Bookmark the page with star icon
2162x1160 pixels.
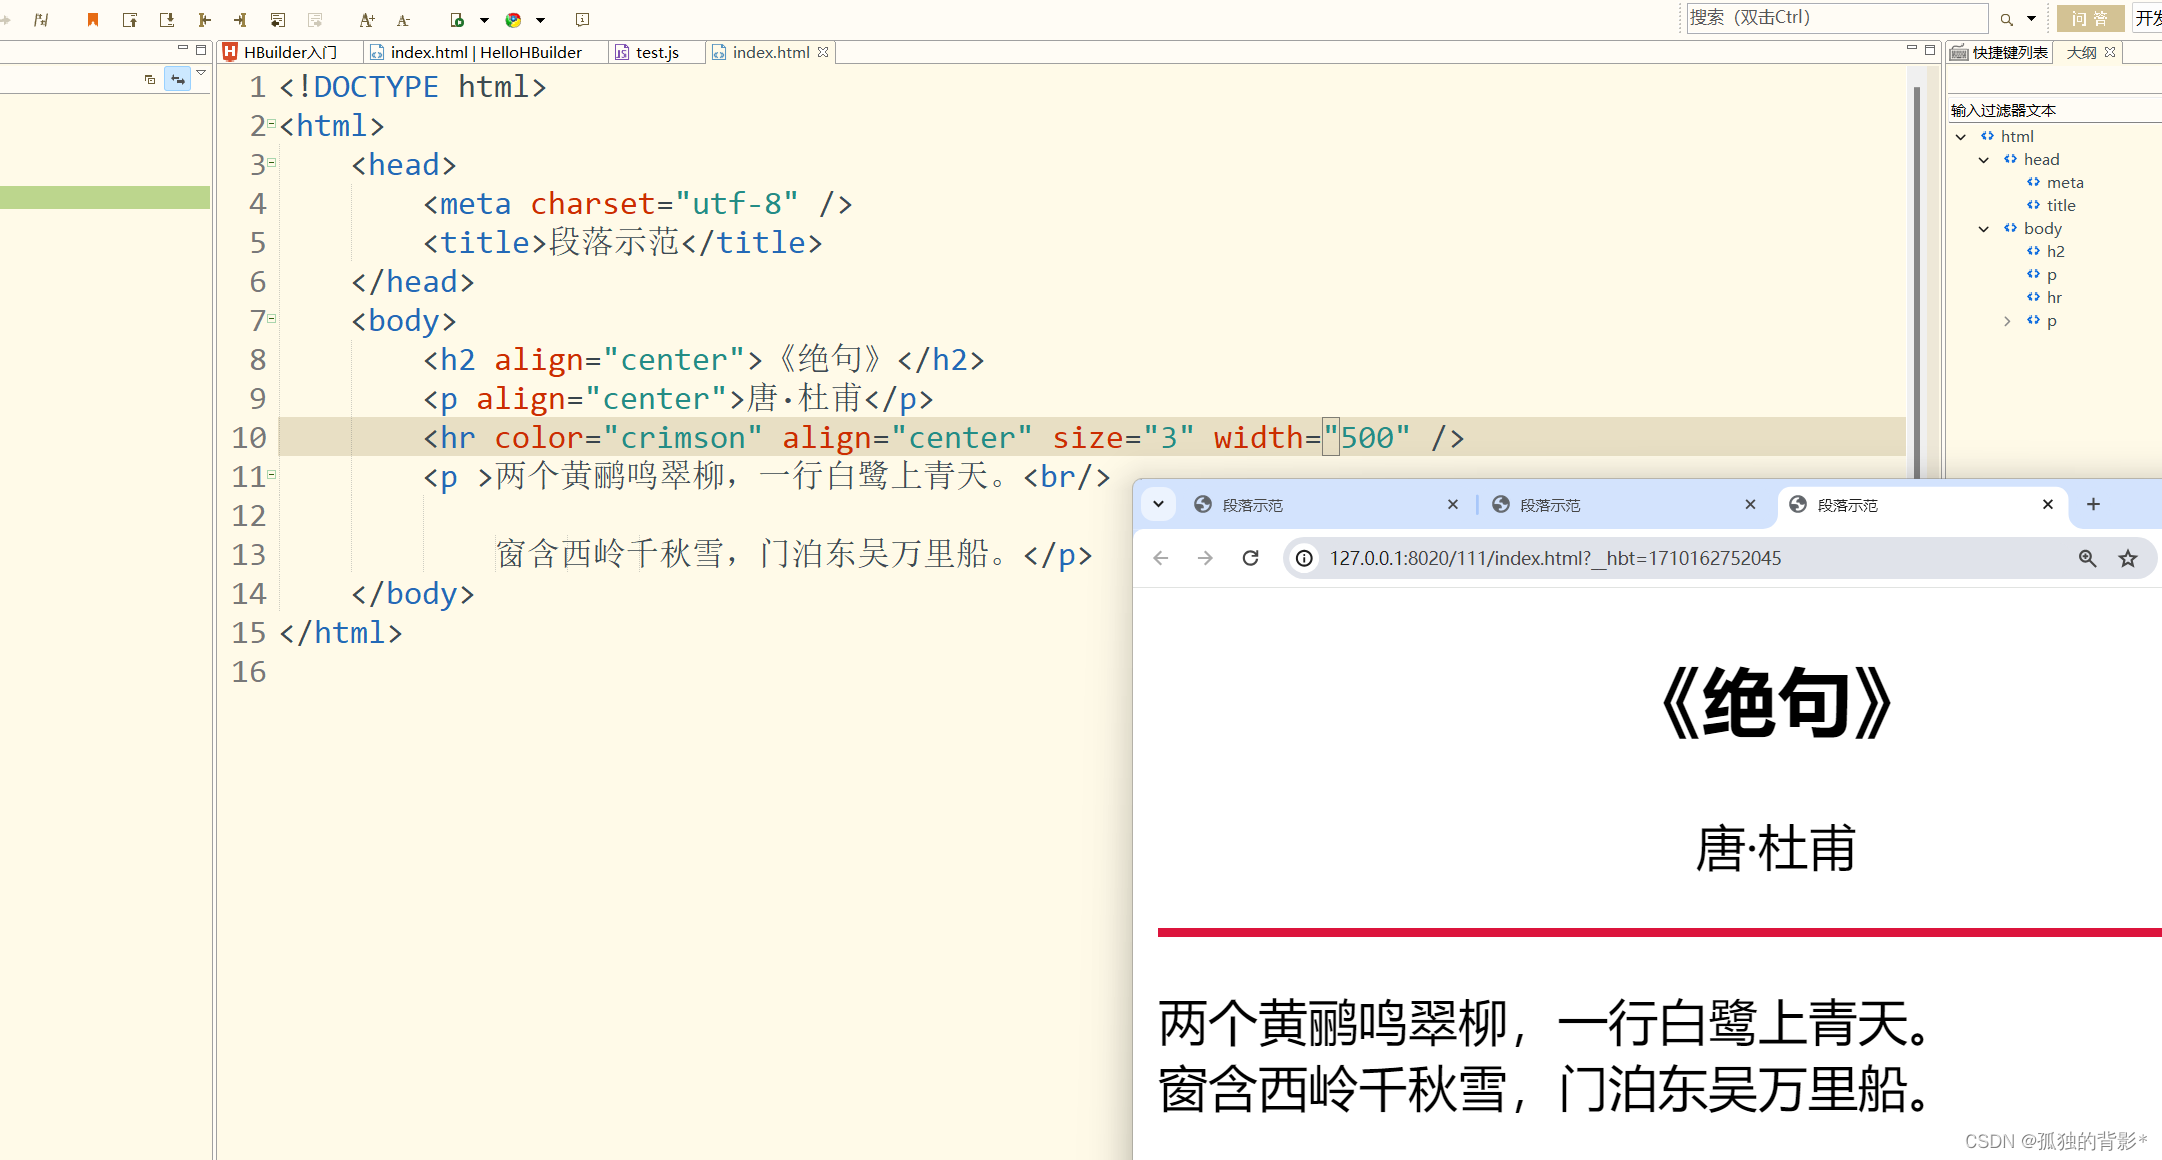(x=2128, y=558)
